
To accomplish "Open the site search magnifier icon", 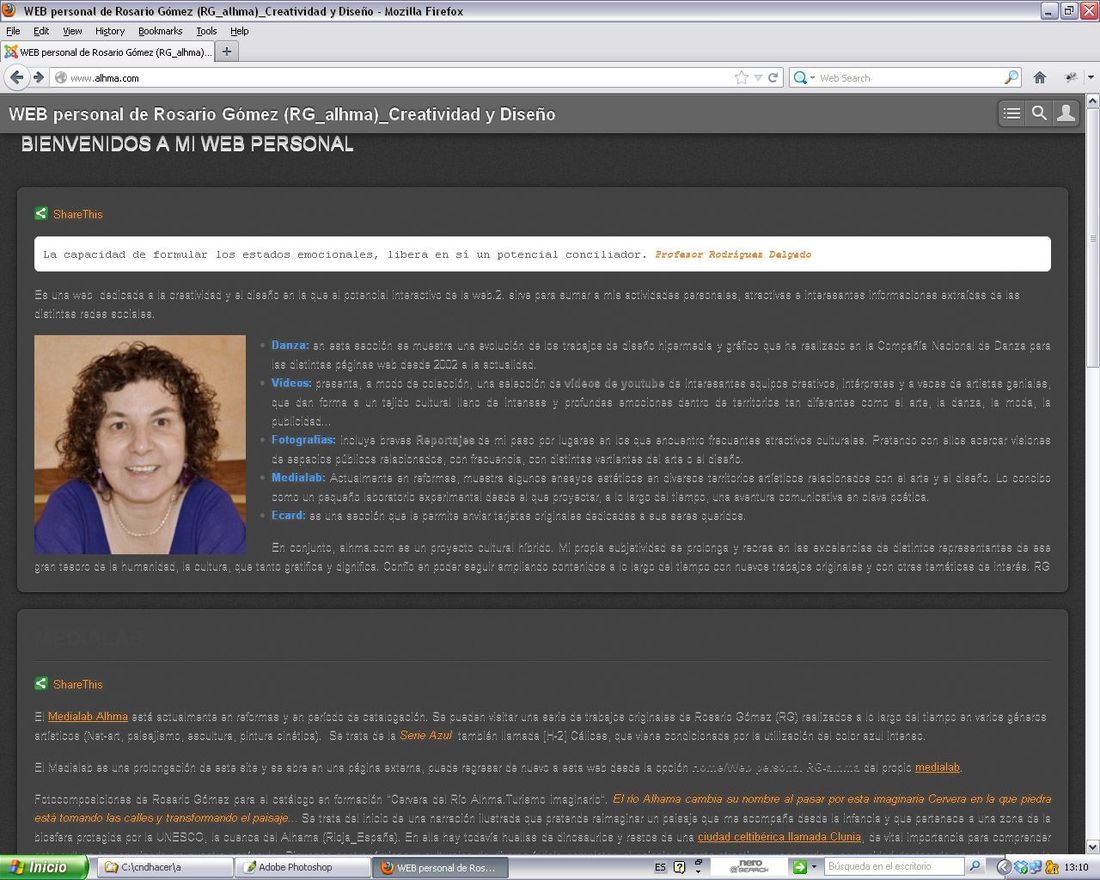I will pos(1039,113).
